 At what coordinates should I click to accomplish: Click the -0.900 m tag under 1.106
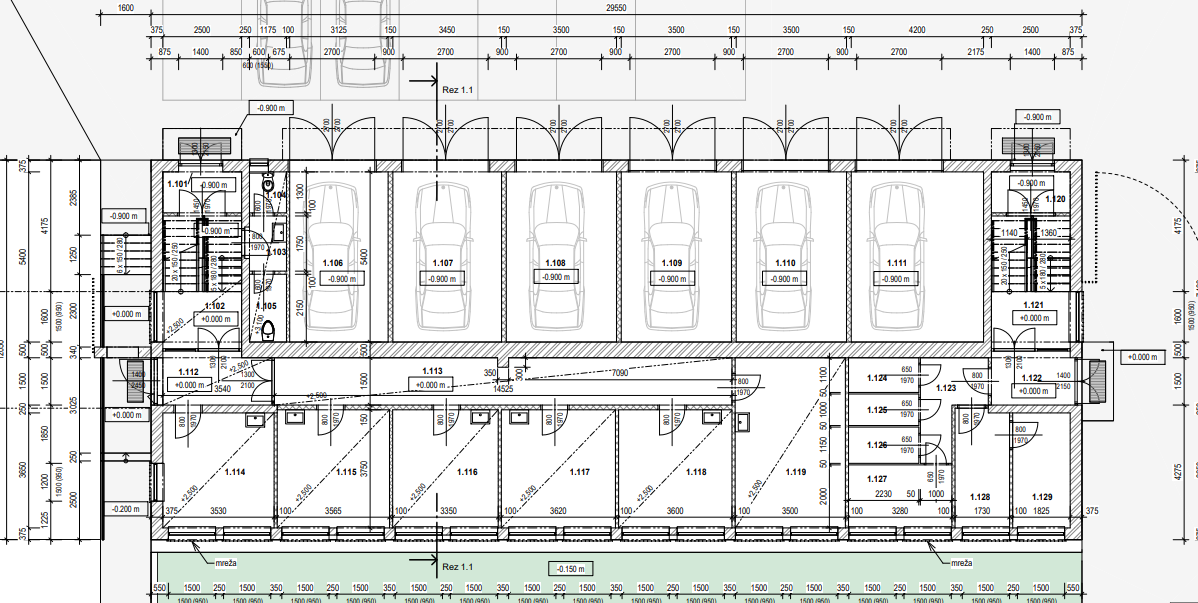tap(342, 279)
